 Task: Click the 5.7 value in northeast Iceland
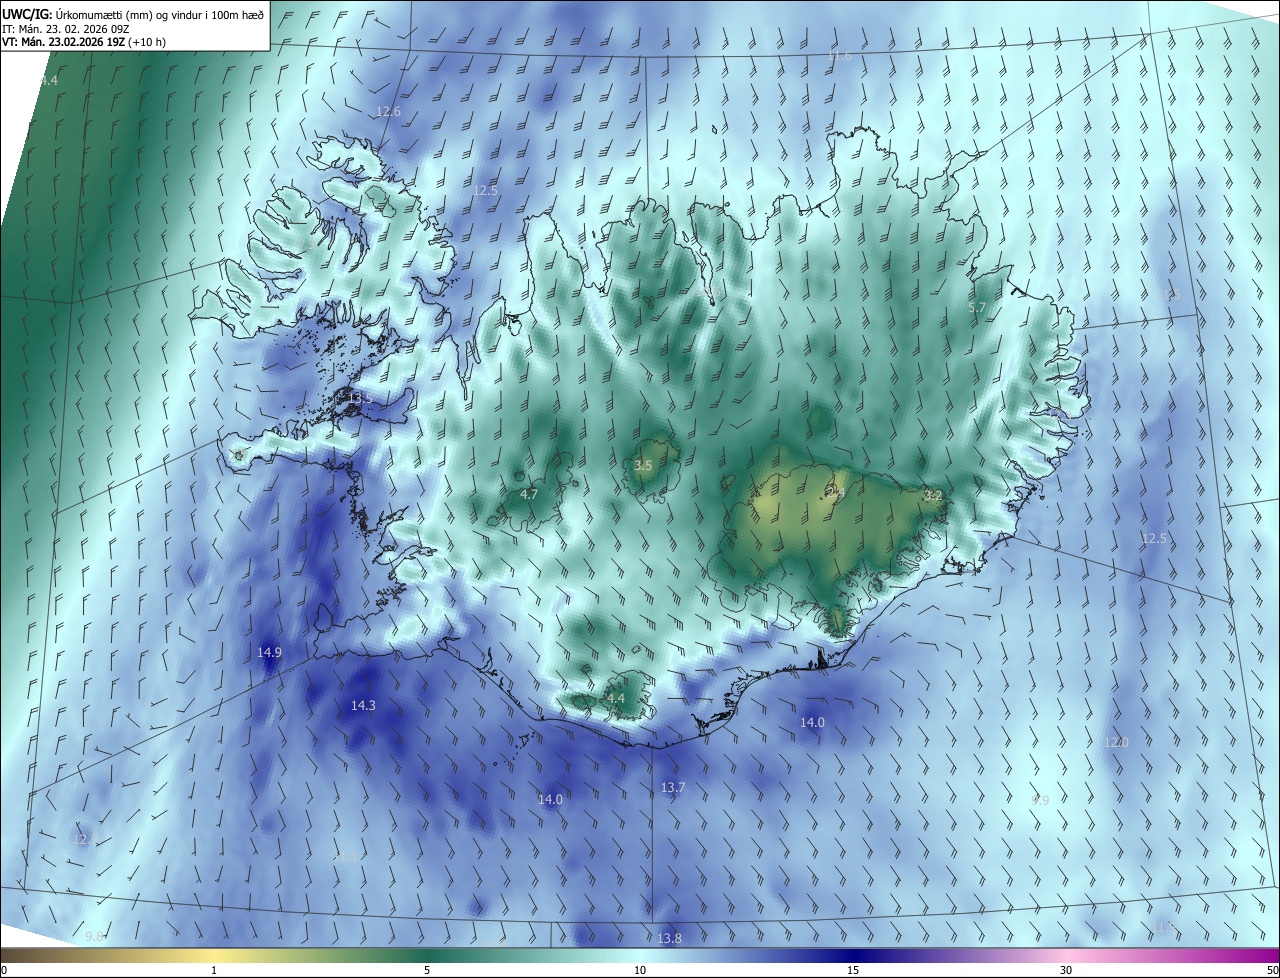click(978, 307)
